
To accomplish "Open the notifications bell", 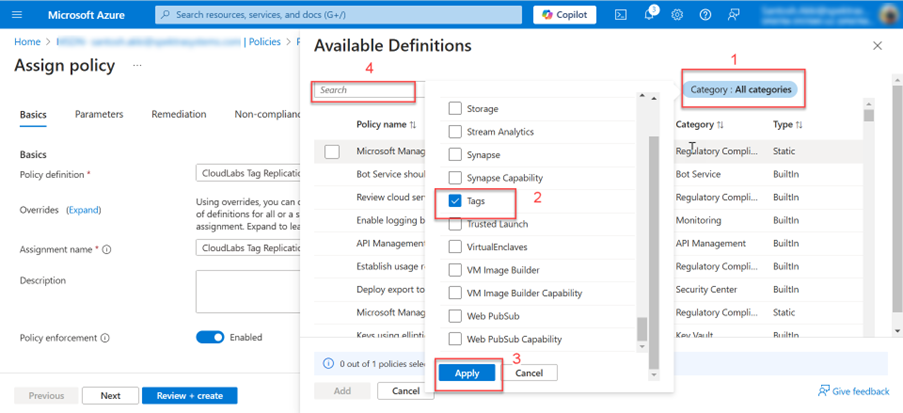I will coord(648,15).
